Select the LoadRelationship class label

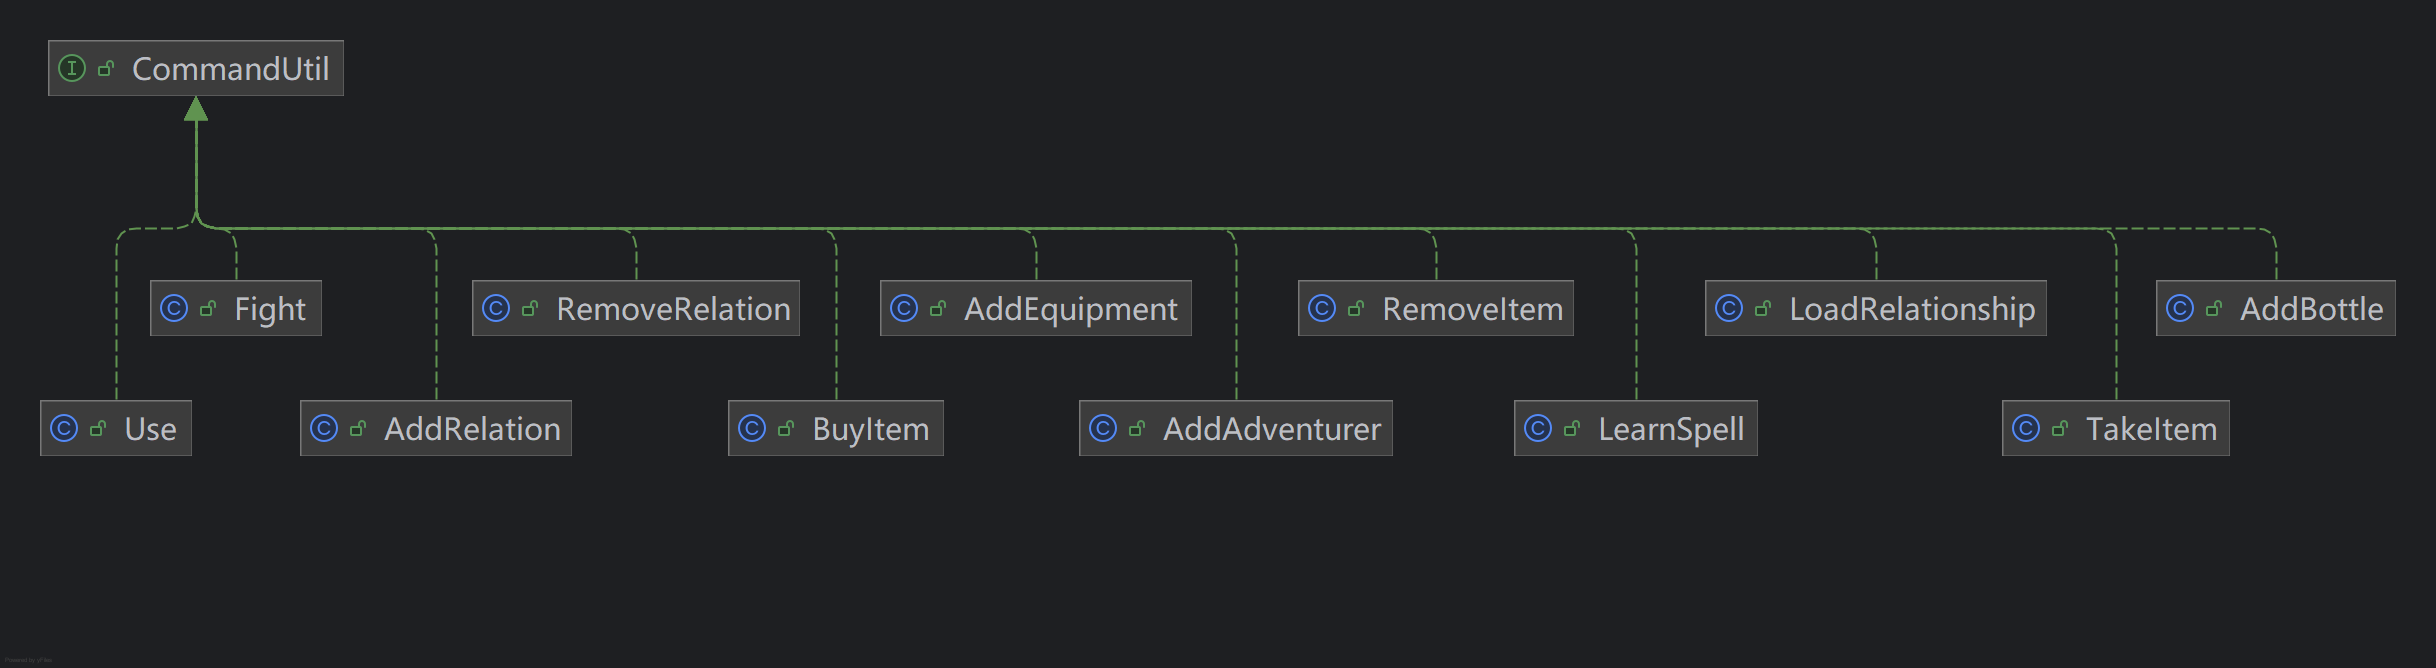coord(1911,309)
